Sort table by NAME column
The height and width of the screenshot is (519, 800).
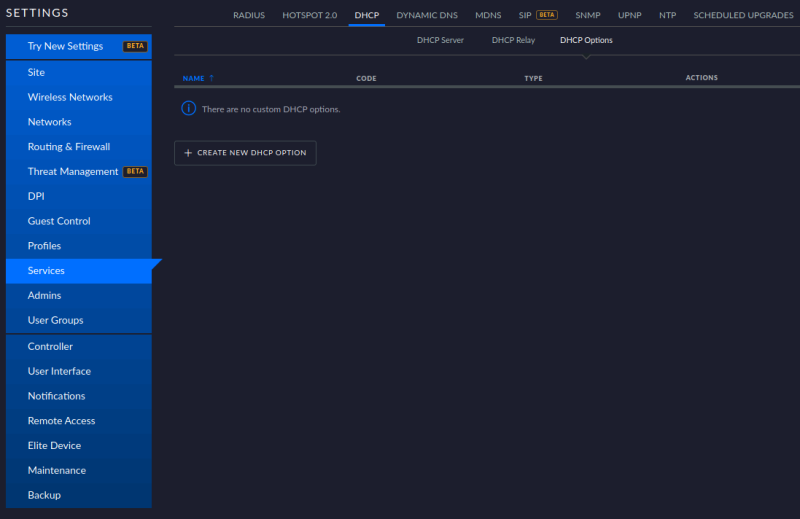pos(193,78)
